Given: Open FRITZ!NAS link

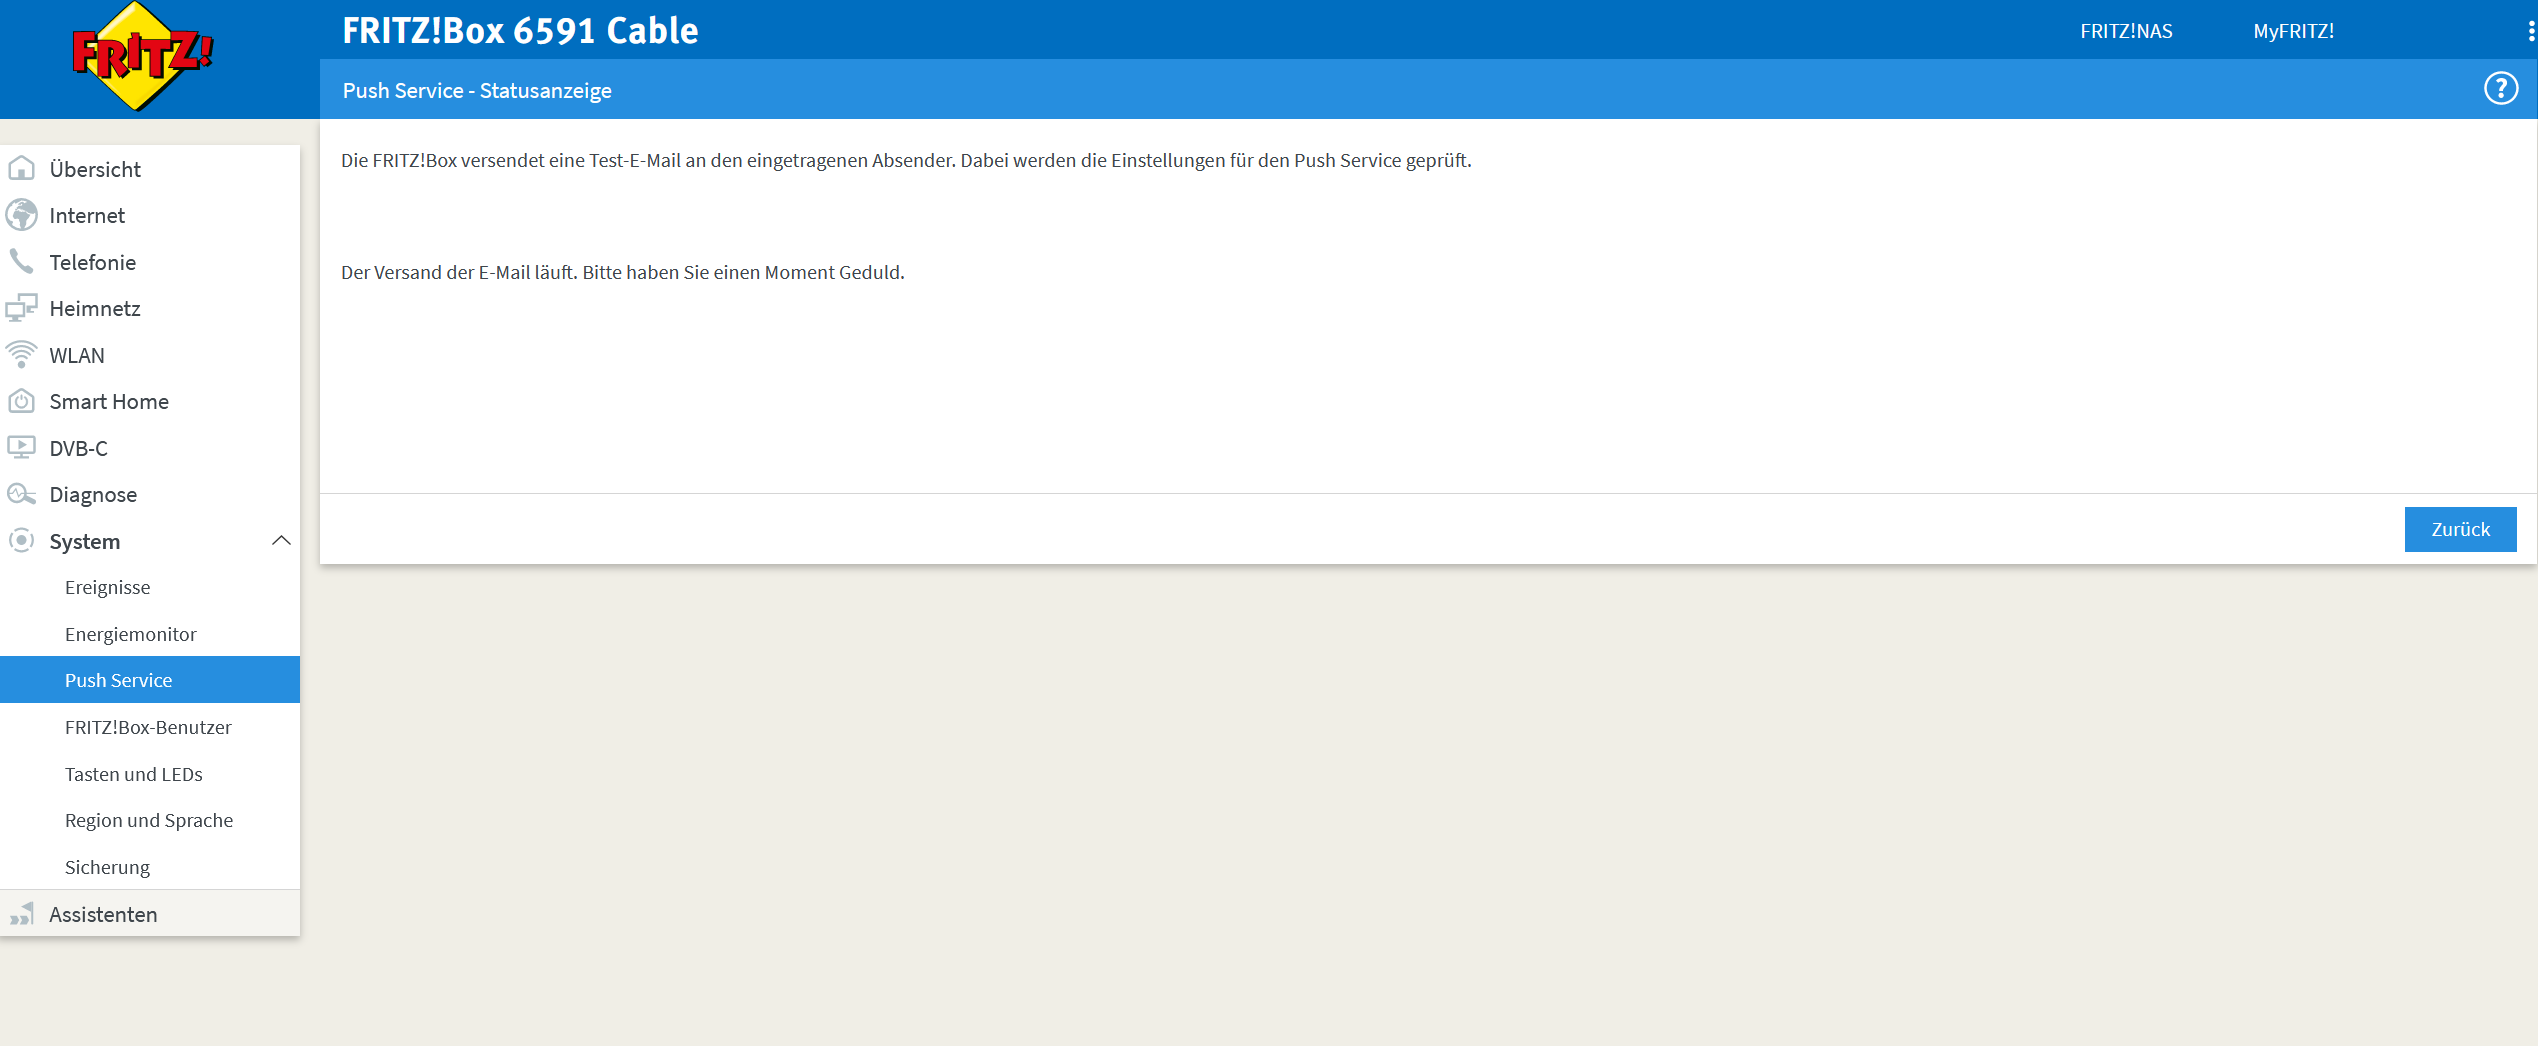Looking at the screenshot, I should tap(2126, 31).
